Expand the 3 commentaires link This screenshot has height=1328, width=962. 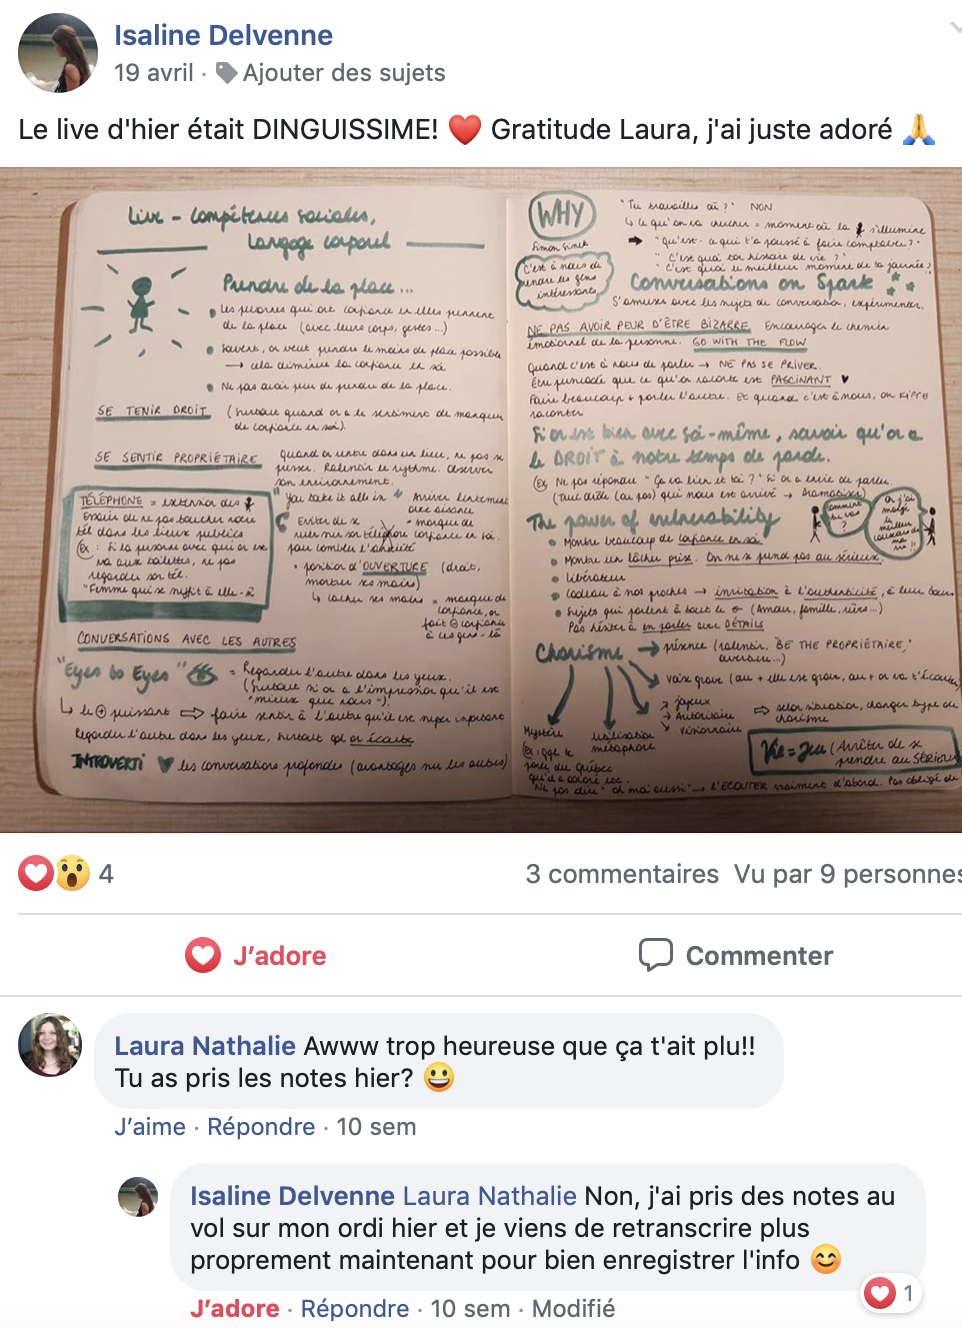click(x=622, y=874)
